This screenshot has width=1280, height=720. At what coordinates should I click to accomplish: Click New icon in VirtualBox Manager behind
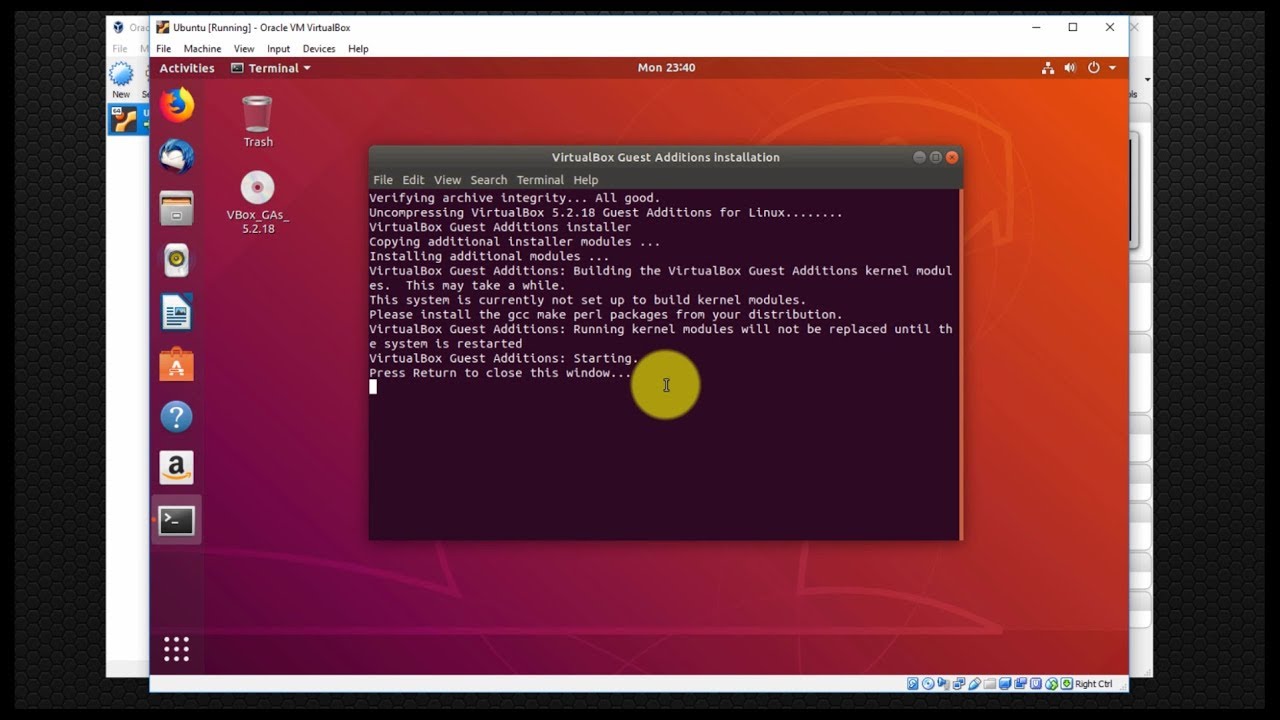coord(121,79)
